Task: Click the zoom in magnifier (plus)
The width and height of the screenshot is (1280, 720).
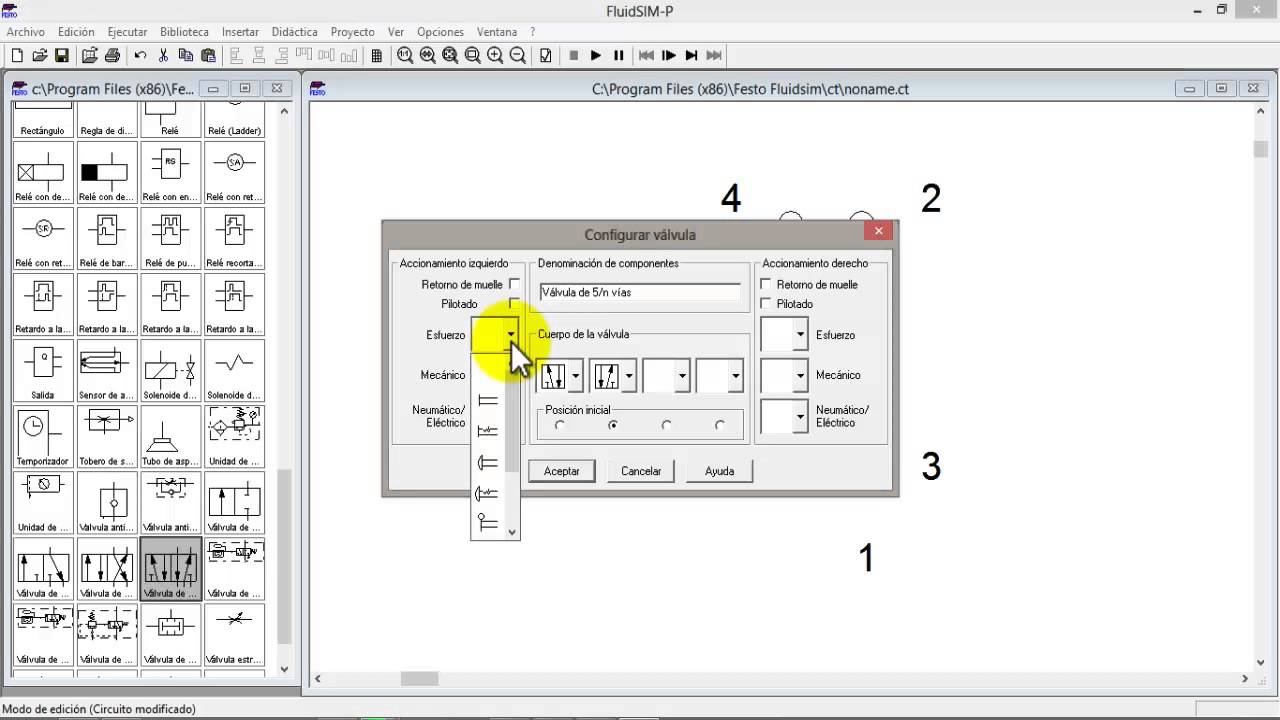Action: click(495, 56)
